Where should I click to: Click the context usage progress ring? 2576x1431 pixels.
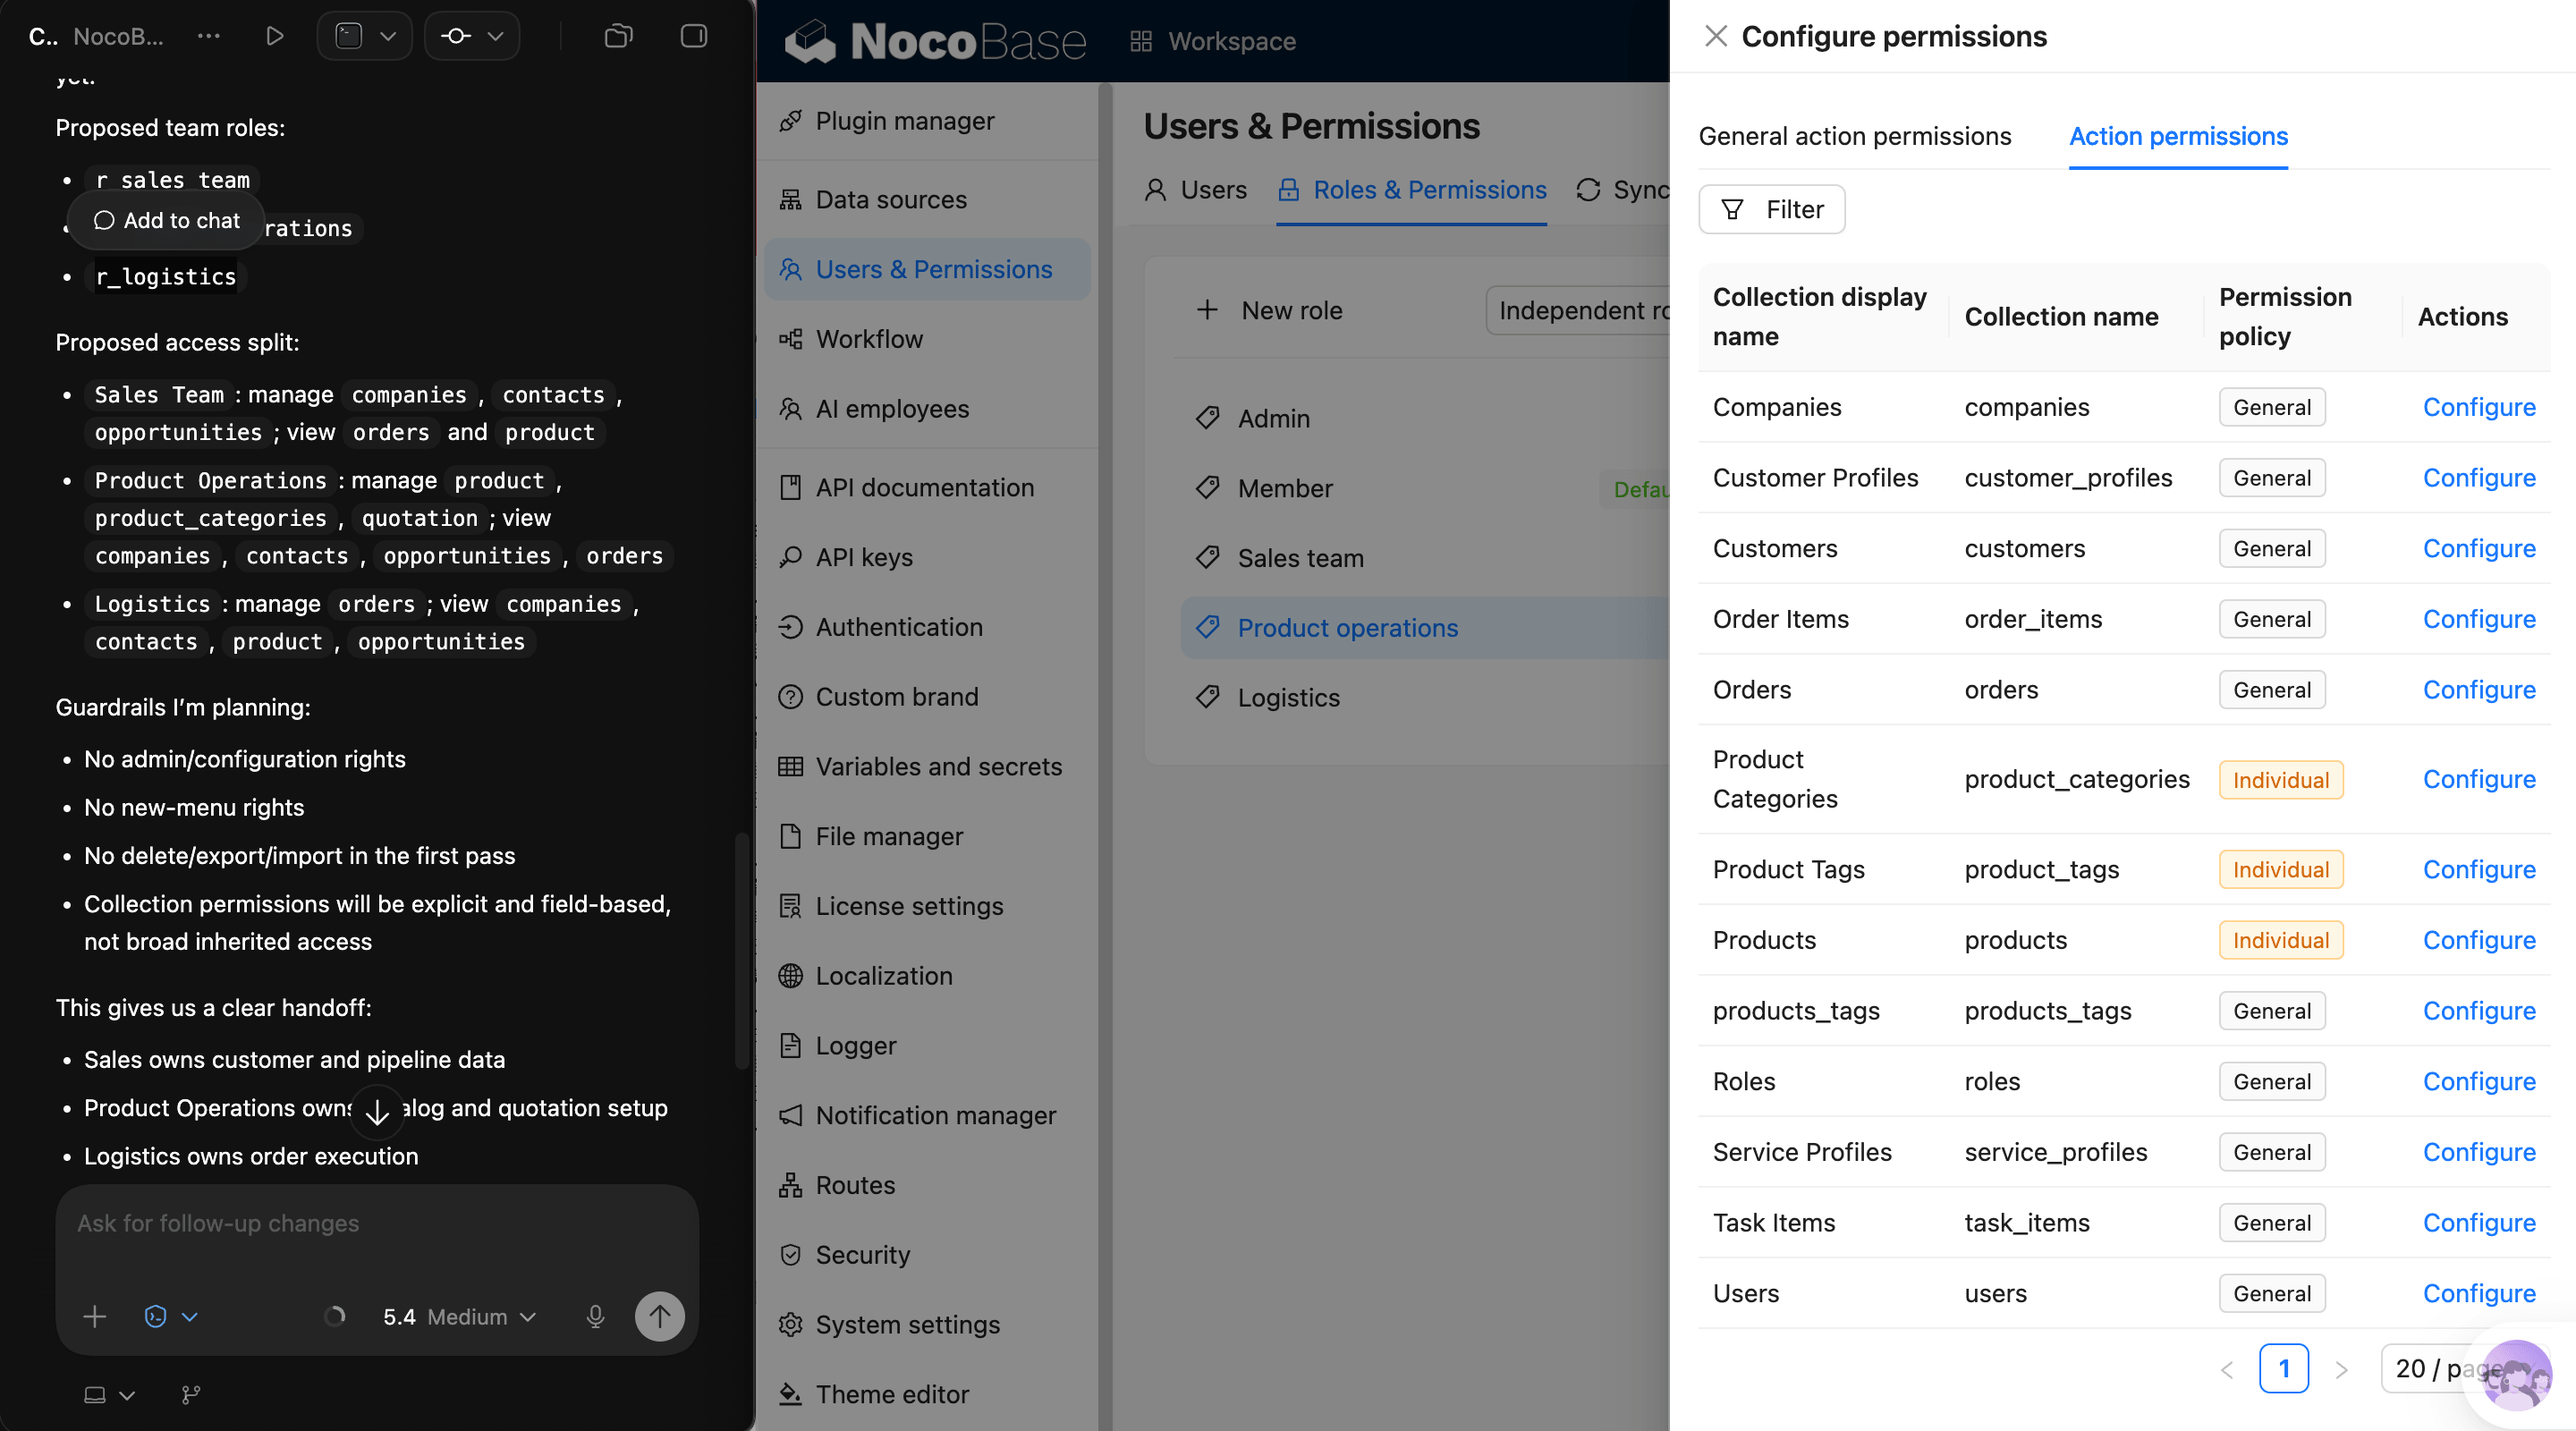point(336,1316)
